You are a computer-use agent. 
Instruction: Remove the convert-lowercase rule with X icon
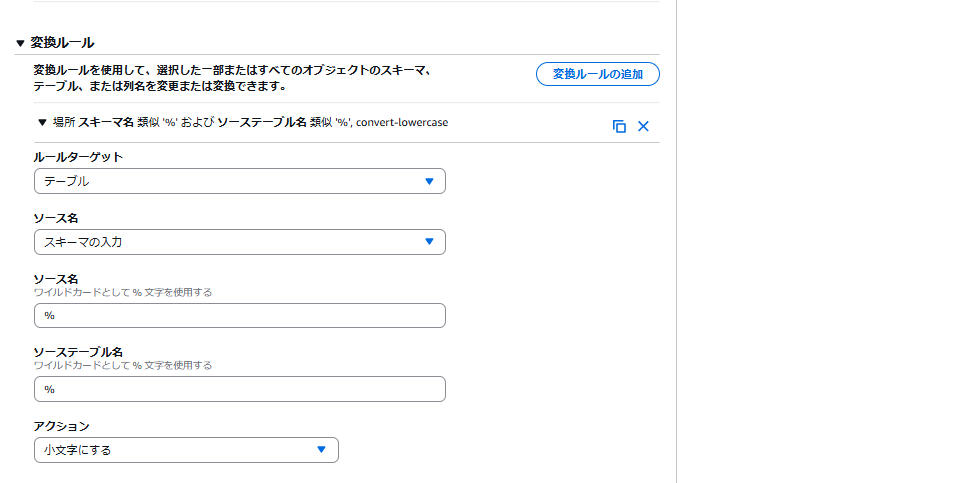click(643, 126)
